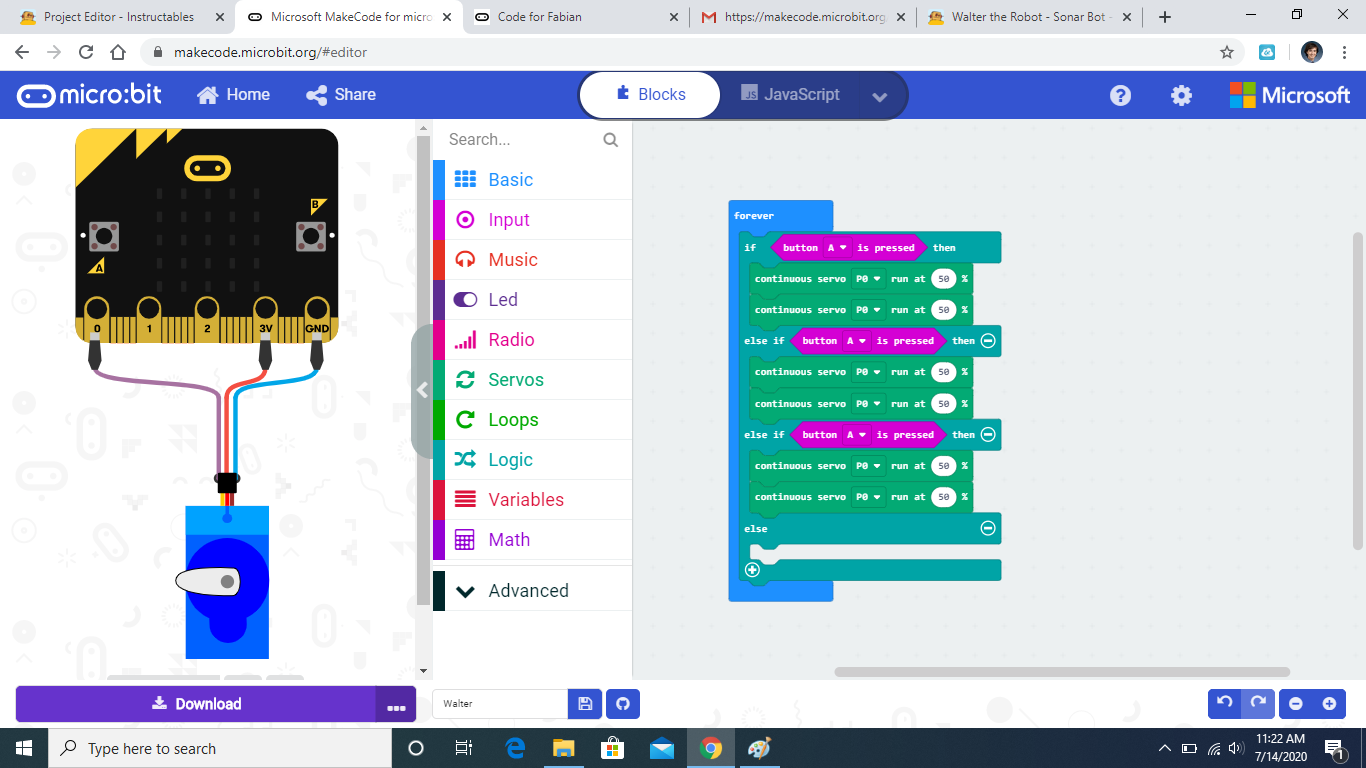The height and width of the screenshot is (768, 1366).
Task: Remove the second else if branch
Action: click(988, 435)
